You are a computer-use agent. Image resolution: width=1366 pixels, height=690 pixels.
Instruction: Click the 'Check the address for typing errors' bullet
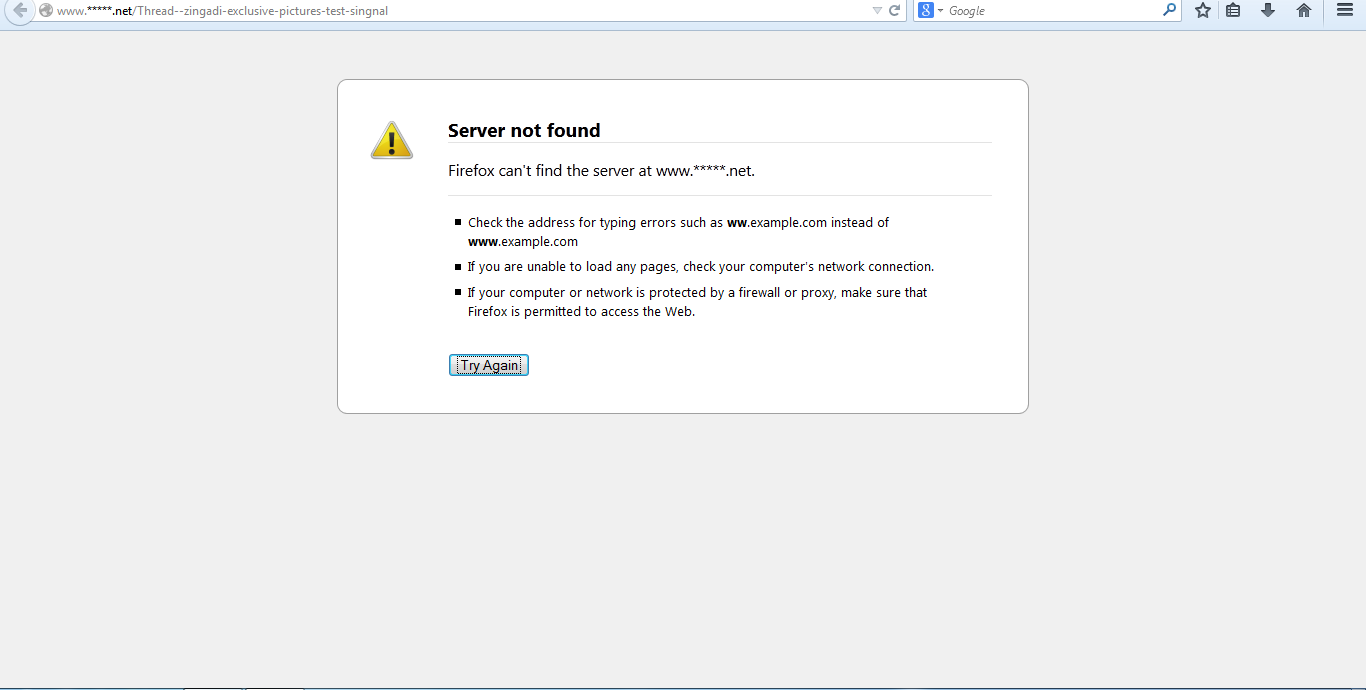678,232
